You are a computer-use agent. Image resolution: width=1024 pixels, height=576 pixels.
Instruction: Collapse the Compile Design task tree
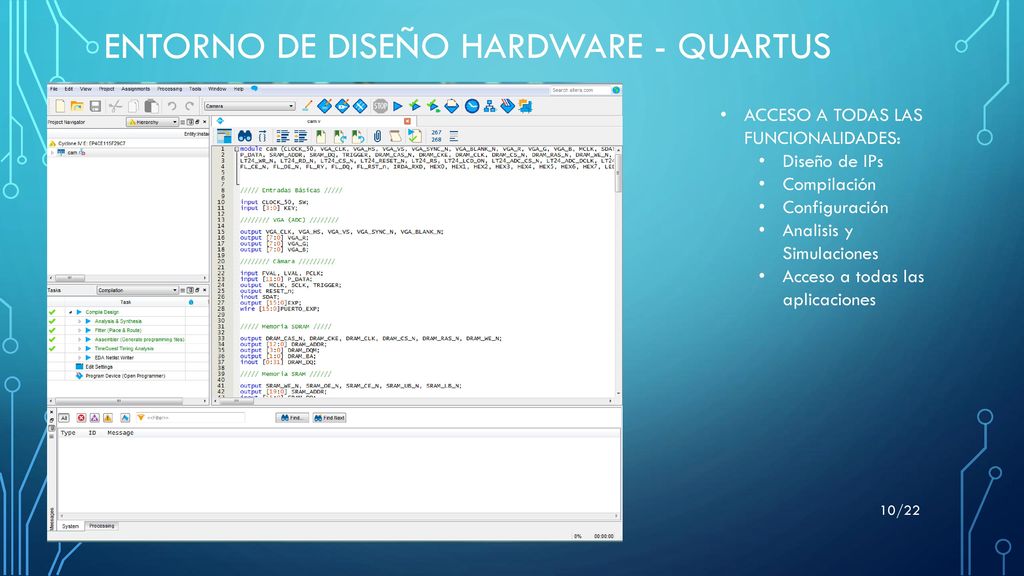point(71,312)
